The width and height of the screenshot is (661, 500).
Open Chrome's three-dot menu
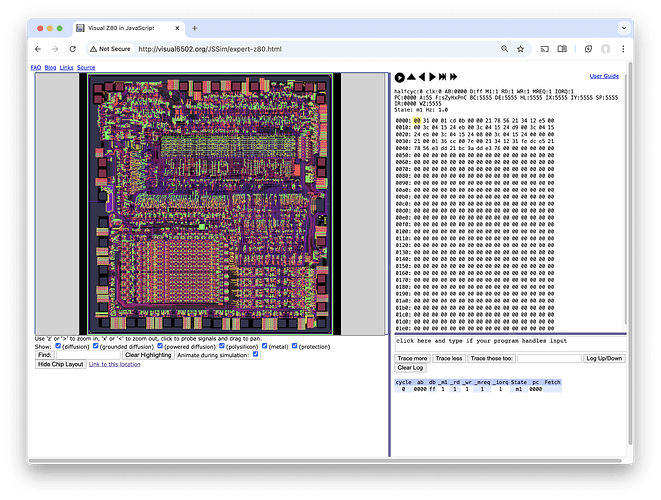coord(623,48)
